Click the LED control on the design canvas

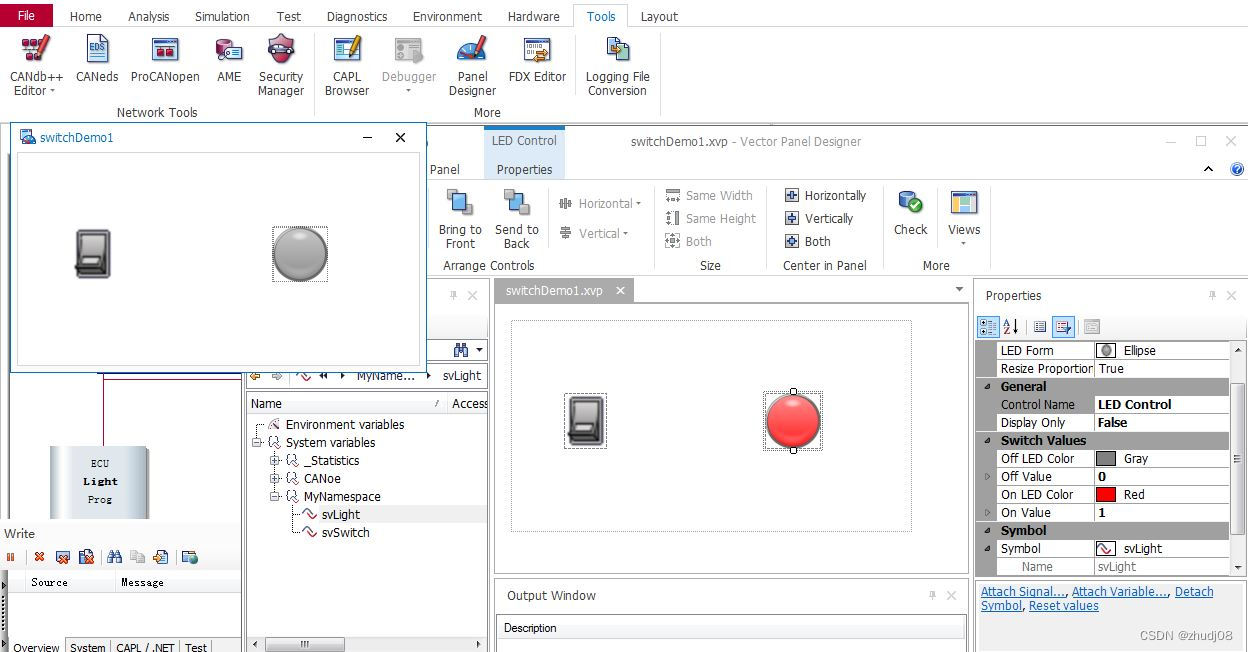click(793, 421)
